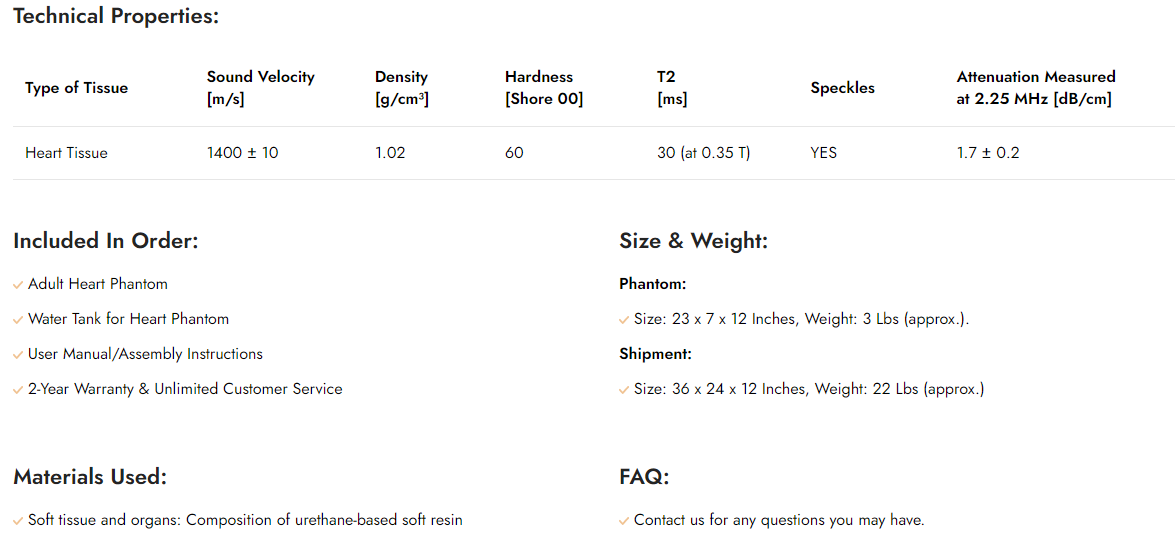Click the checkmark before 2-Year Warranty item
The image size is (1175, 559).
[18, 390]
